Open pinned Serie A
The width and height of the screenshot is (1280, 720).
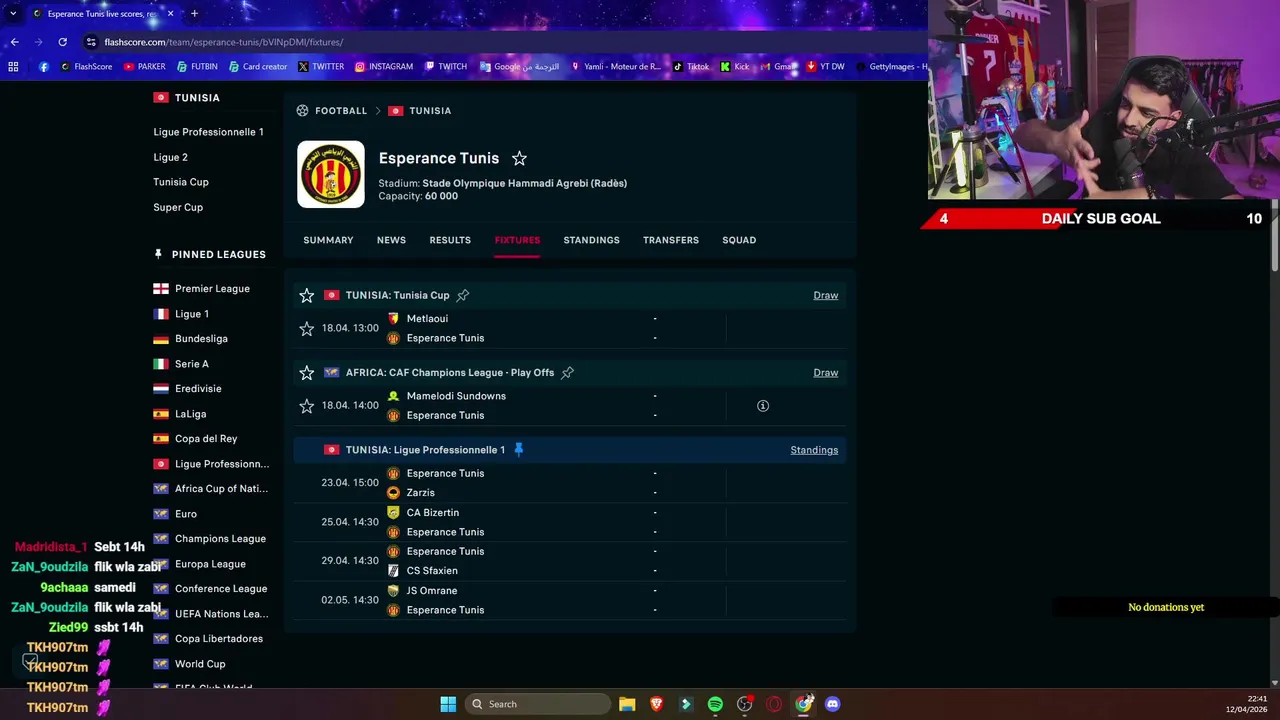click(192, 364)
